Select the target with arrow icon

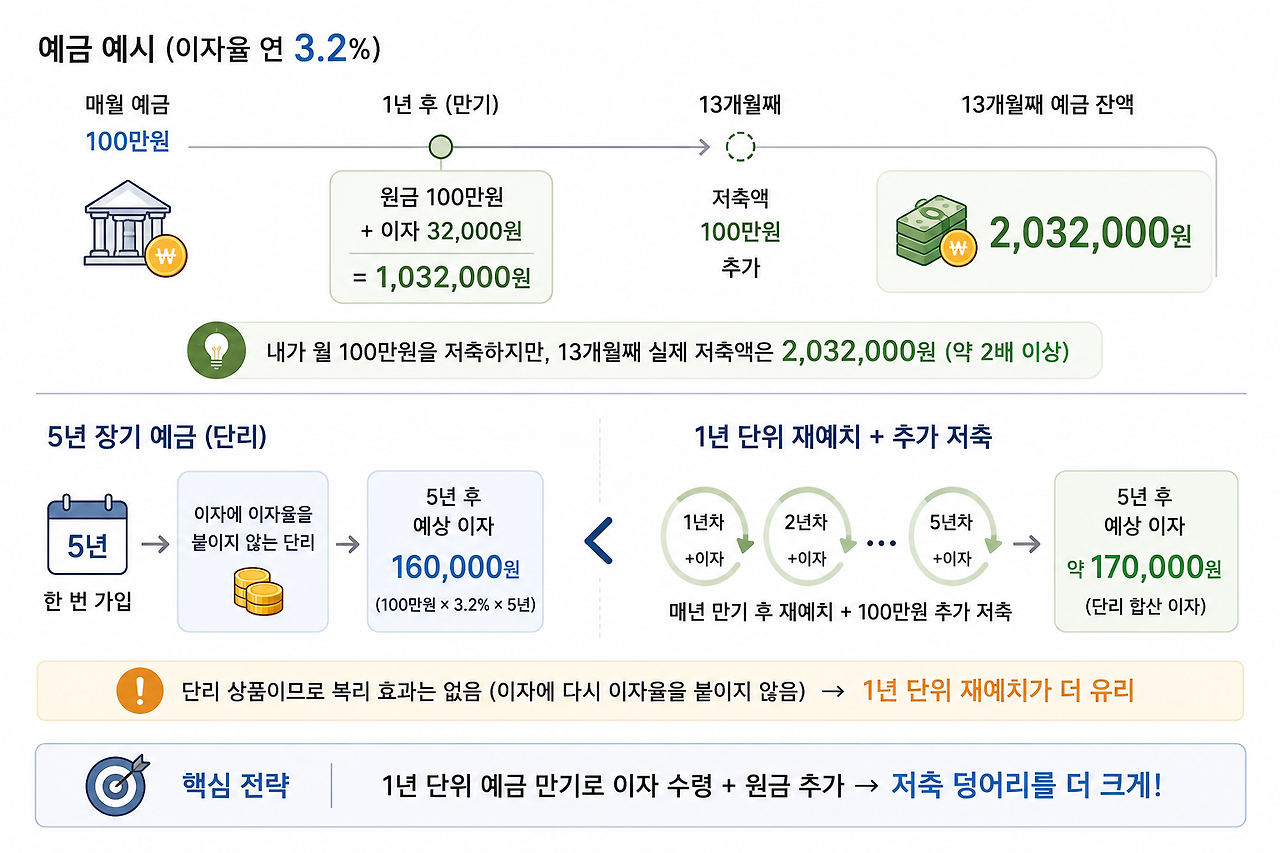pos(116,785)
